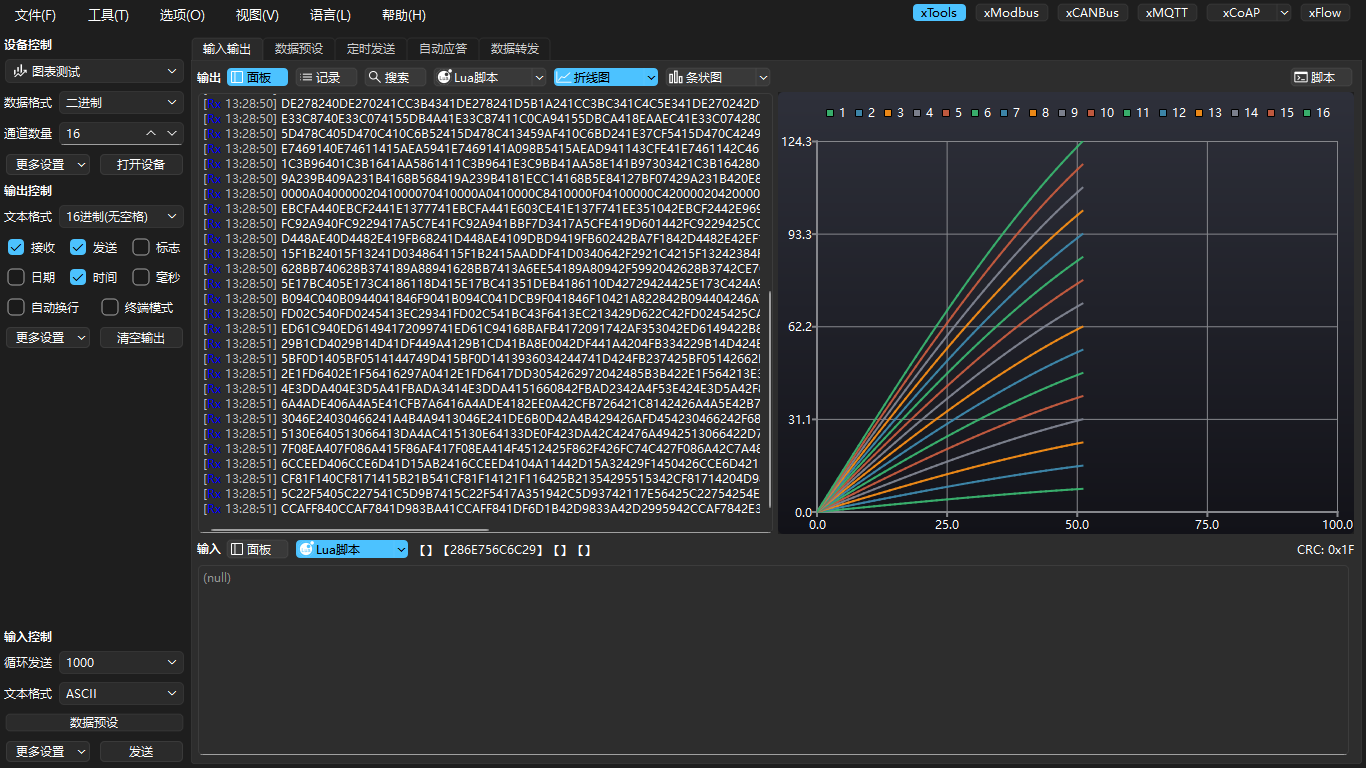
Task: Open the 脚本 script console button
Action: (x=1321, y=77)
